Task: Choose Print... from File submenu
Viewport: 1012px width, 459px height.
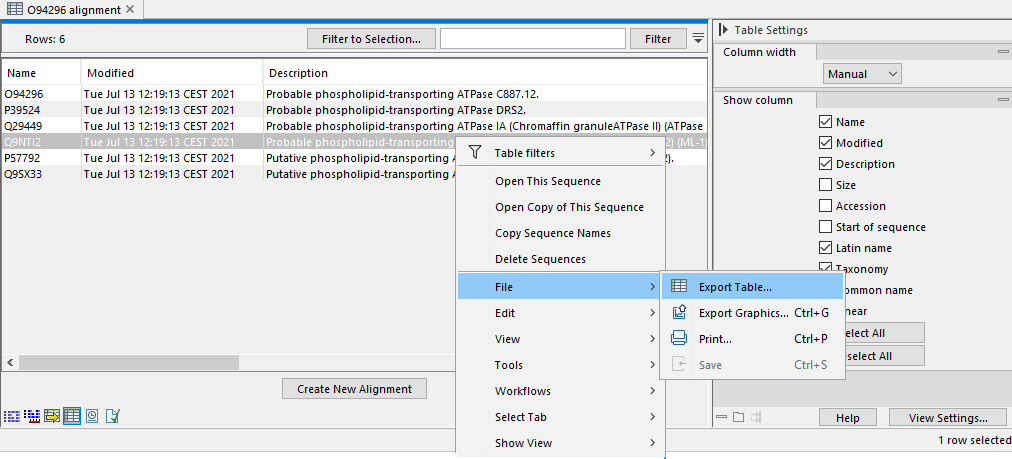Action: click(753, 339)
